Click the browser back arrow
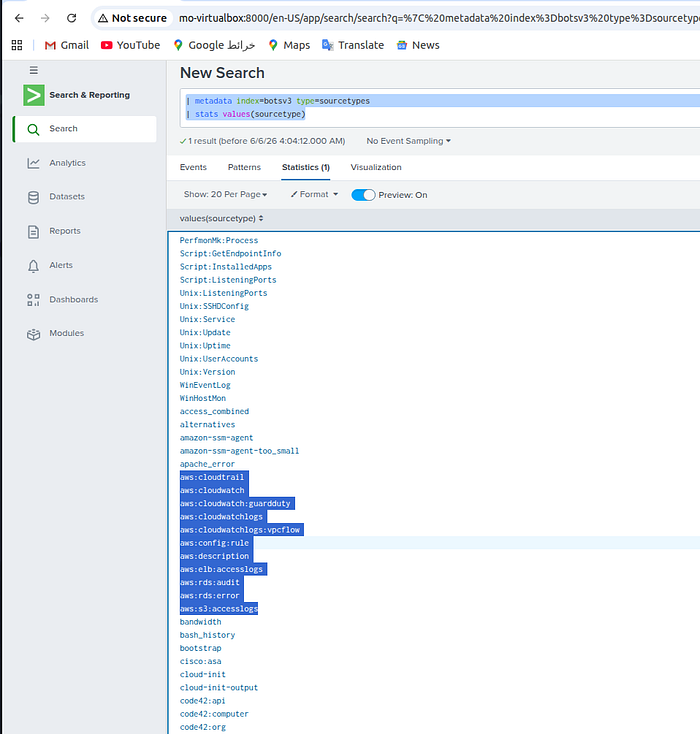The width and height of the screenshot is (700, 734). tap(19, 18)
